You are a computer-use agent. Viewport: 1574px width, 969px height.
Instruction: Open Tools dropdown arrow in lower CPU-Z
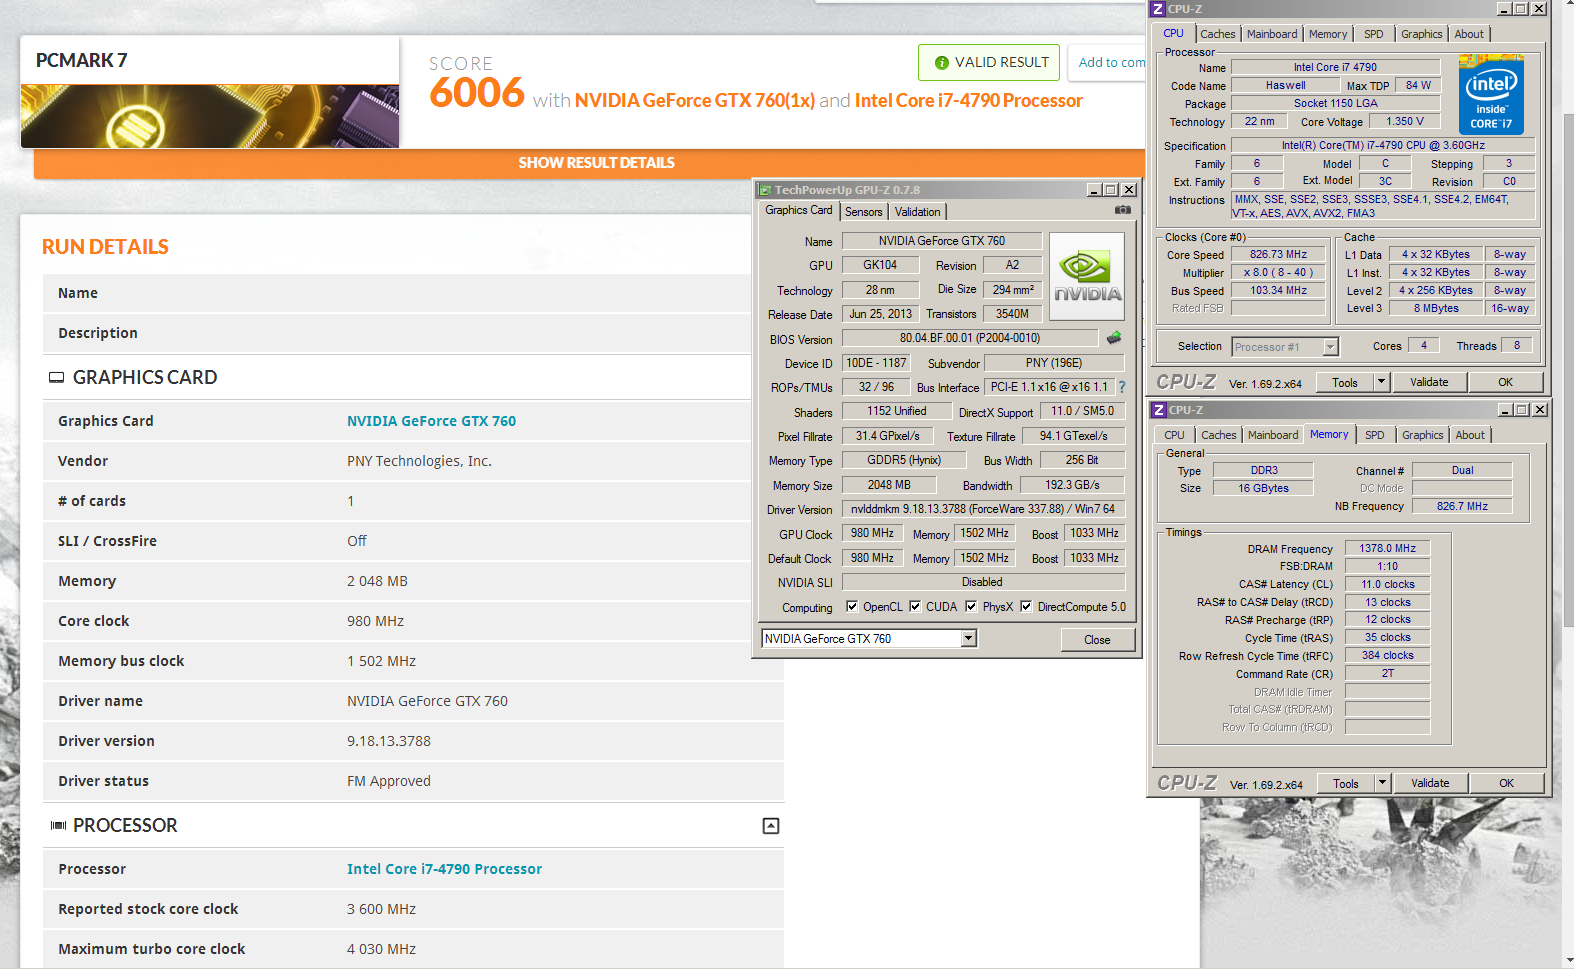[x=1382, y=783]
